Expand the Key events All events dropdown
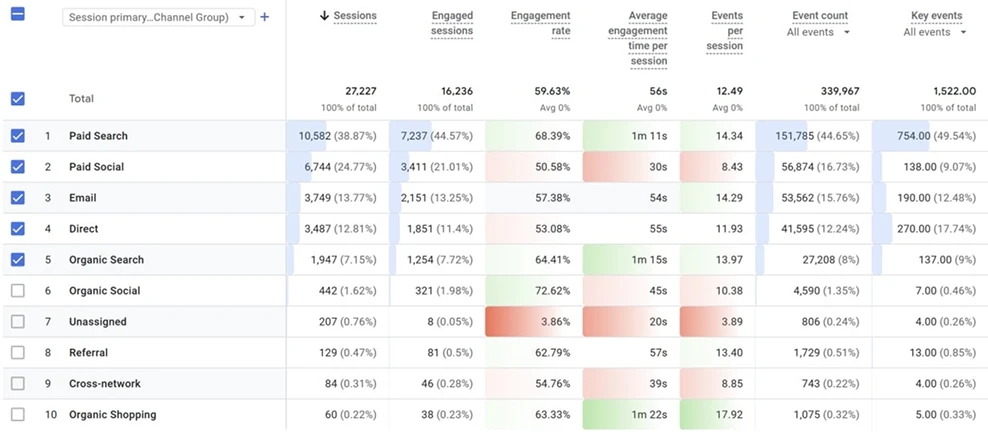 [x=935, y=32]
